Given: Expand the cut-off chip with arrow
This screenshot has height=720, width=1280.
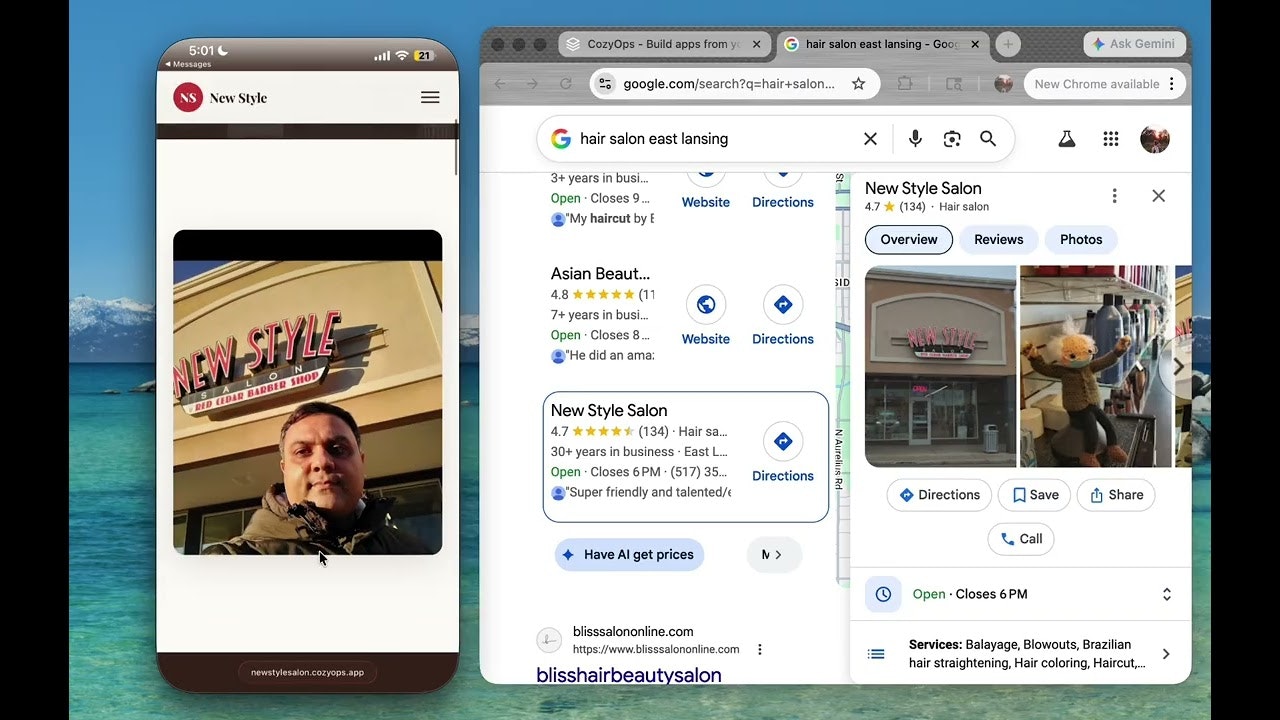Looking at the screenshot, I should click(x=774, y=555).
